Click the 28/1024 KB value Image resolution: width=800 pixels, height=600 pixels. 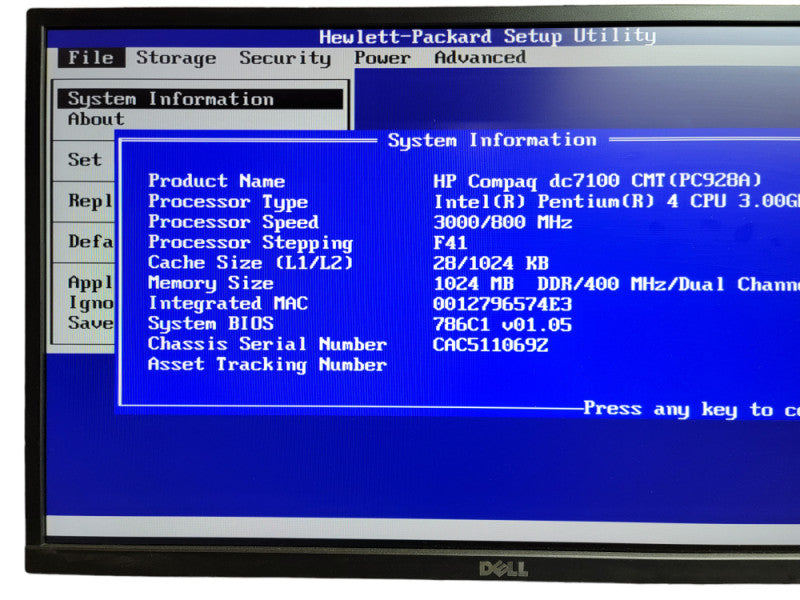pyautogui.click(x=491, y=263)
